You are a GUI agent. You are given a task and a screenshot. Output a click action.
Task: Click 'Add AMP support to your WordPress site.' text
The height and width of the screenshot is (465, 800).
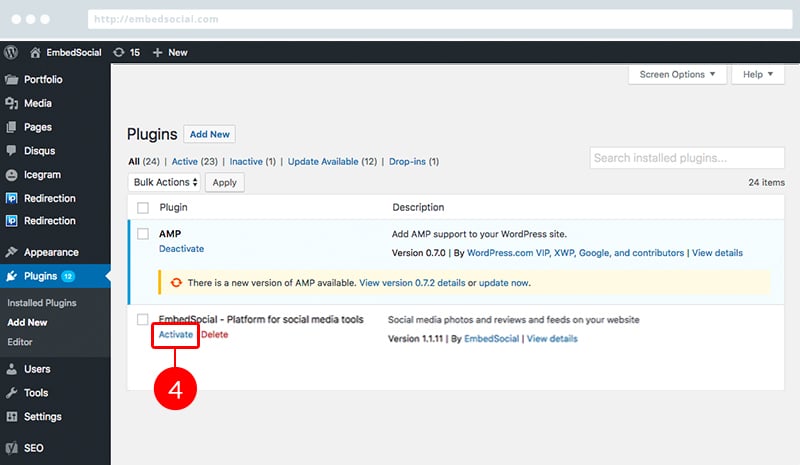(x=479, y=234)
